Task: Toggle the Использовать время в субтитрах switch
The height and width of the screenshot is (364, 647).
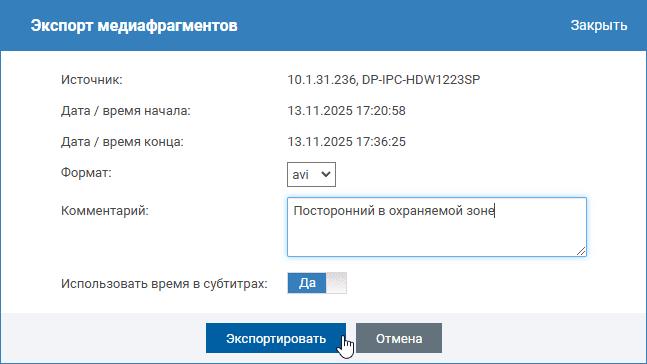Action: pos(317,283)
